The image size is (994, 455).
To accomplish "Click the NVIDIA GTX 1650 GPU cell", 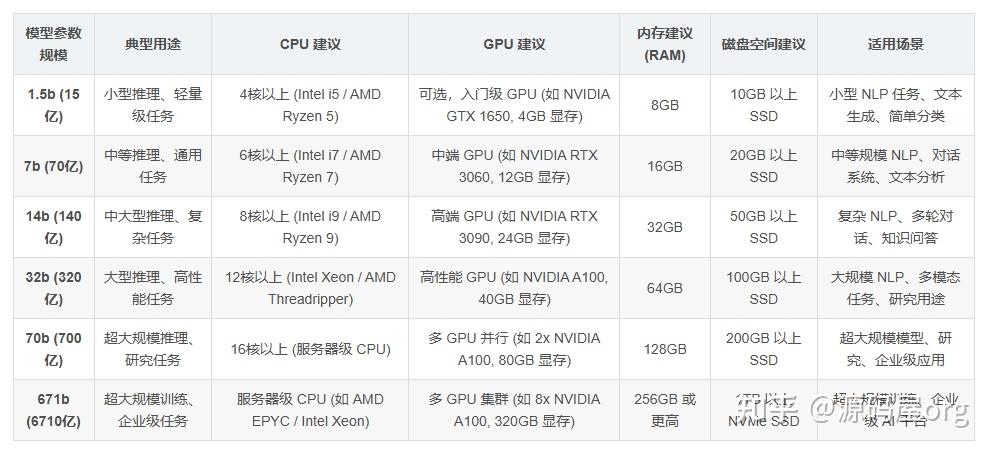I will [x=514, y=105].
